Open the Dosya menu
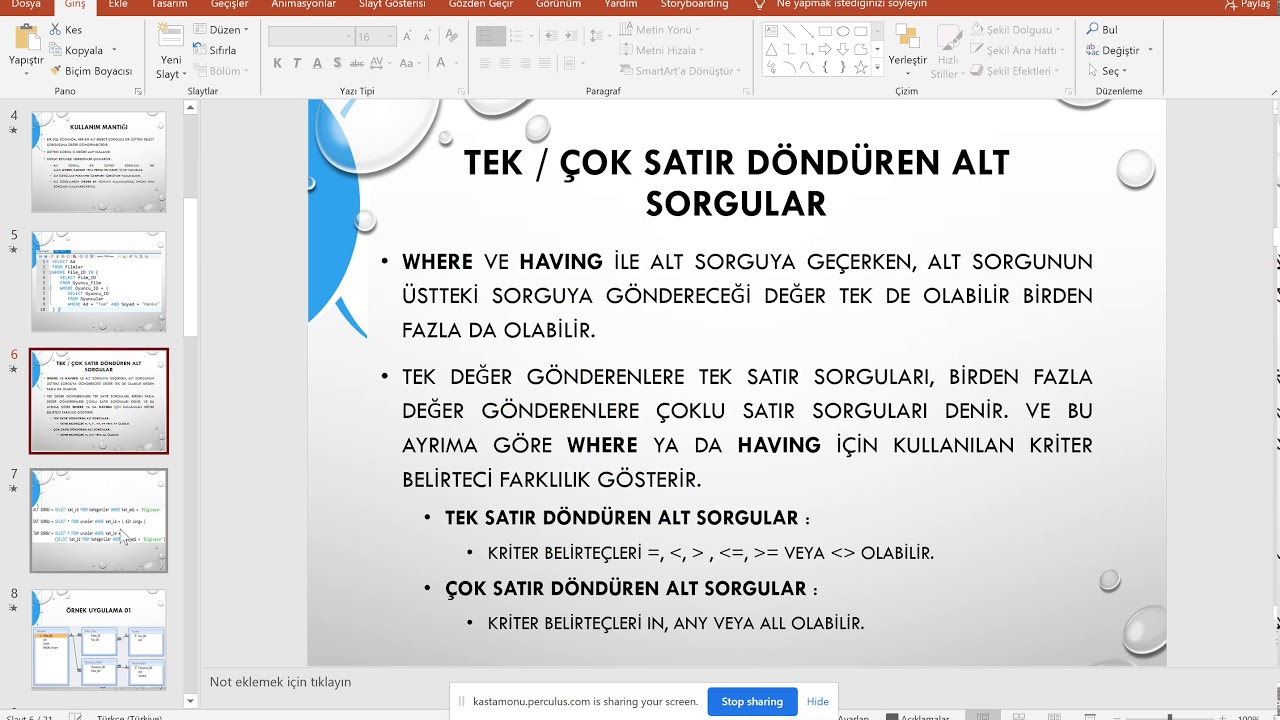Screen dimensions: 1280x720 pos(25,5)
